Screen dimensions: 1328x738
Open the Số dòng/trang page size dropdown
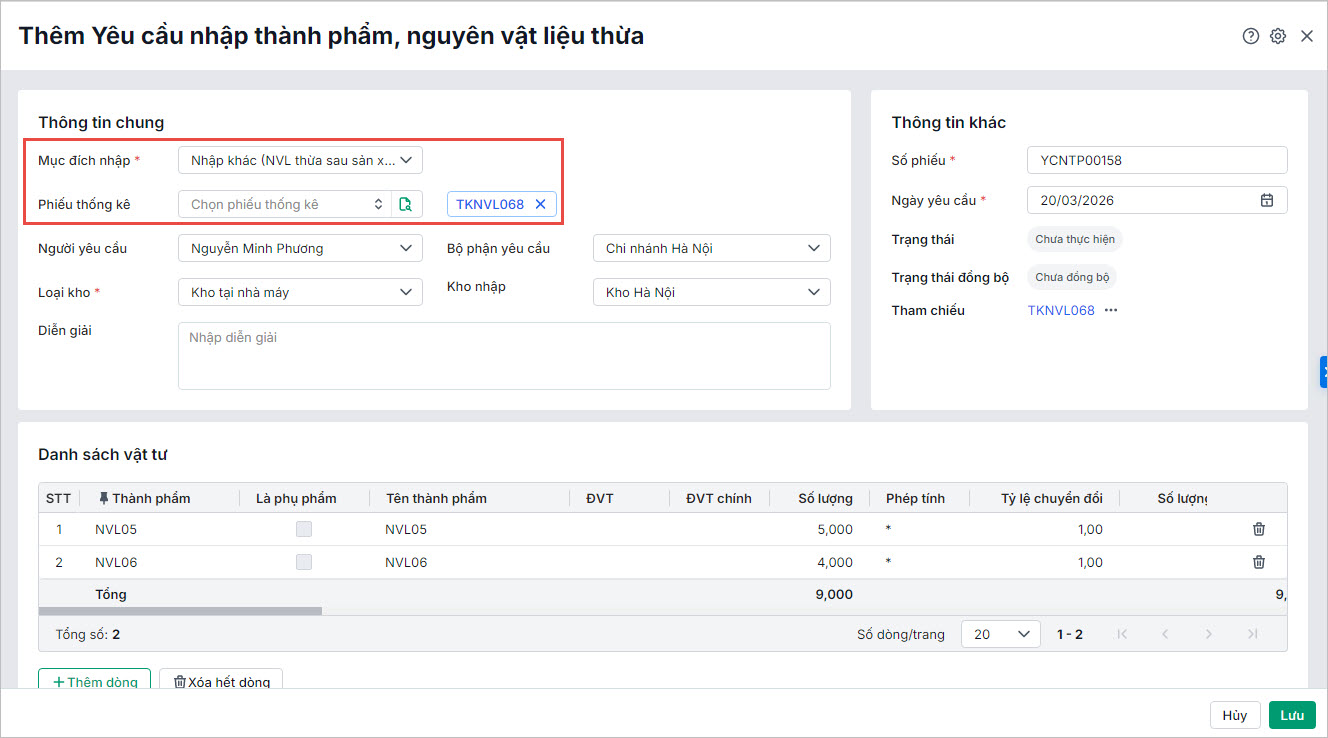coord(1000,634)
